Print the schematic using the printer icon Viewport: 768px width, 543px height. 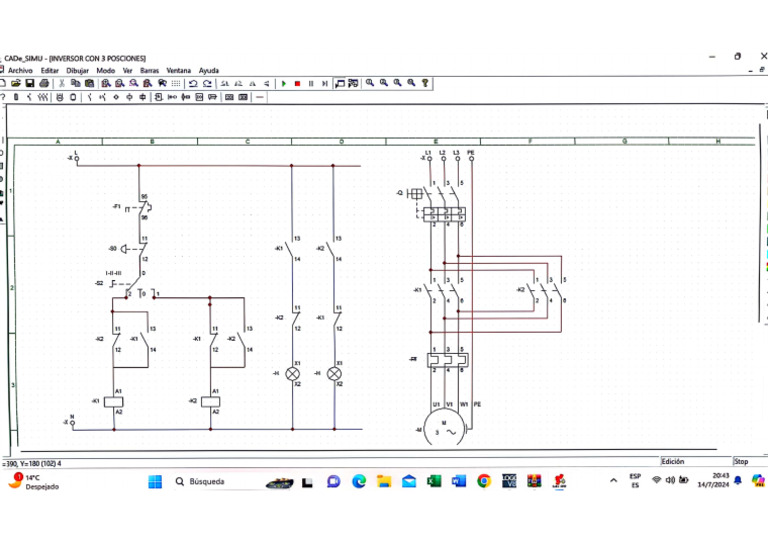[x=44, y=83]
